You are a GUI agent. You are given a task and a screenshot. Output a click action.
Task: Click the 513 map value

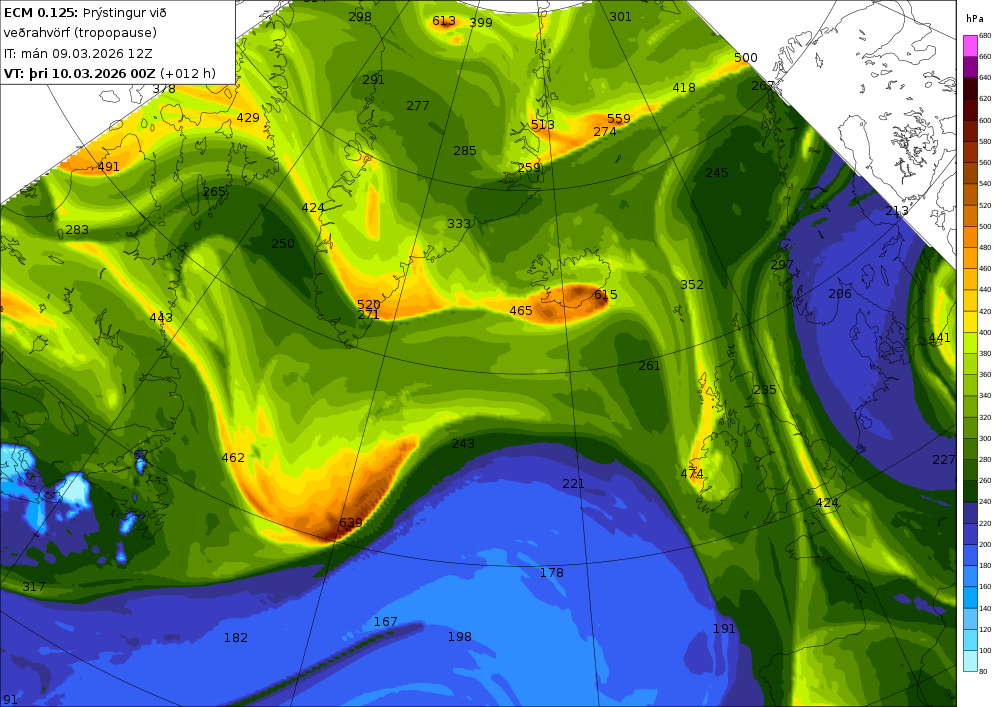[543, 124]
